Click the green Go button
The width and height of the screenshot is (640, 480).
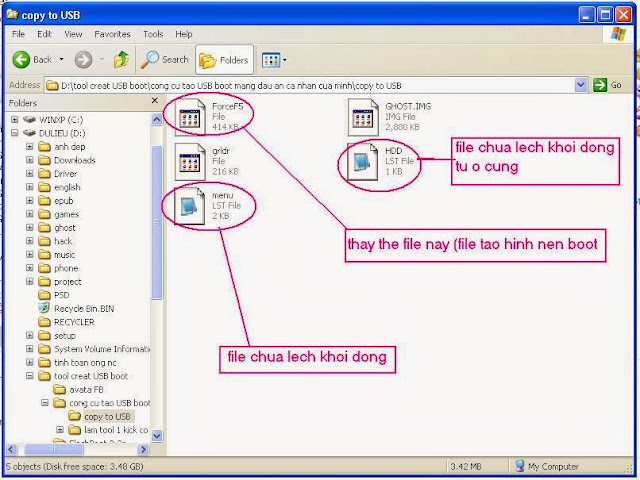coord(608,85)
